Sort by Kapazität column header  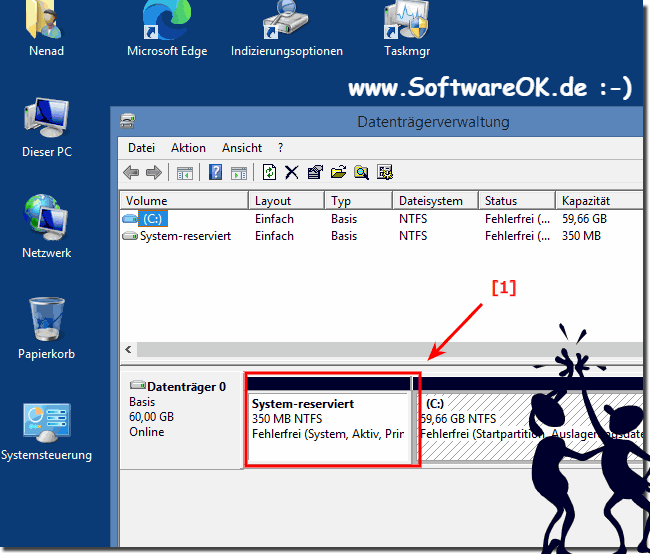599,201
